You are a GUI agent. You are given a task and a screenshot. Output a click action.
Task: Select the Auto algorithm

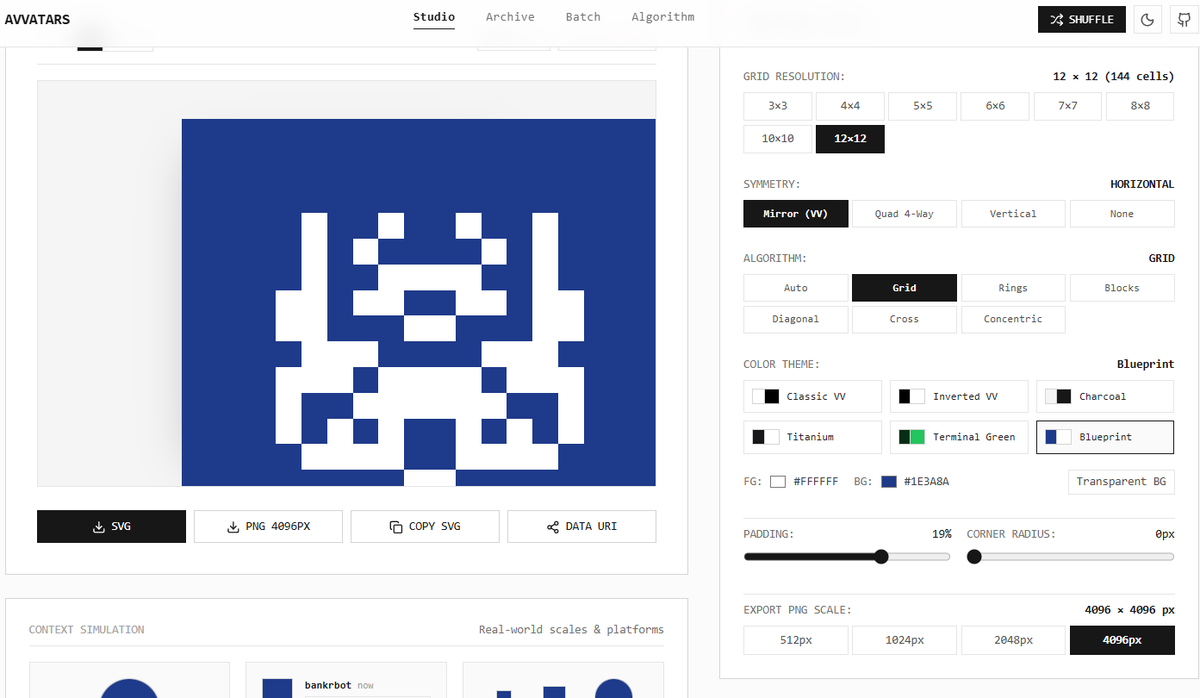point(796,288)
